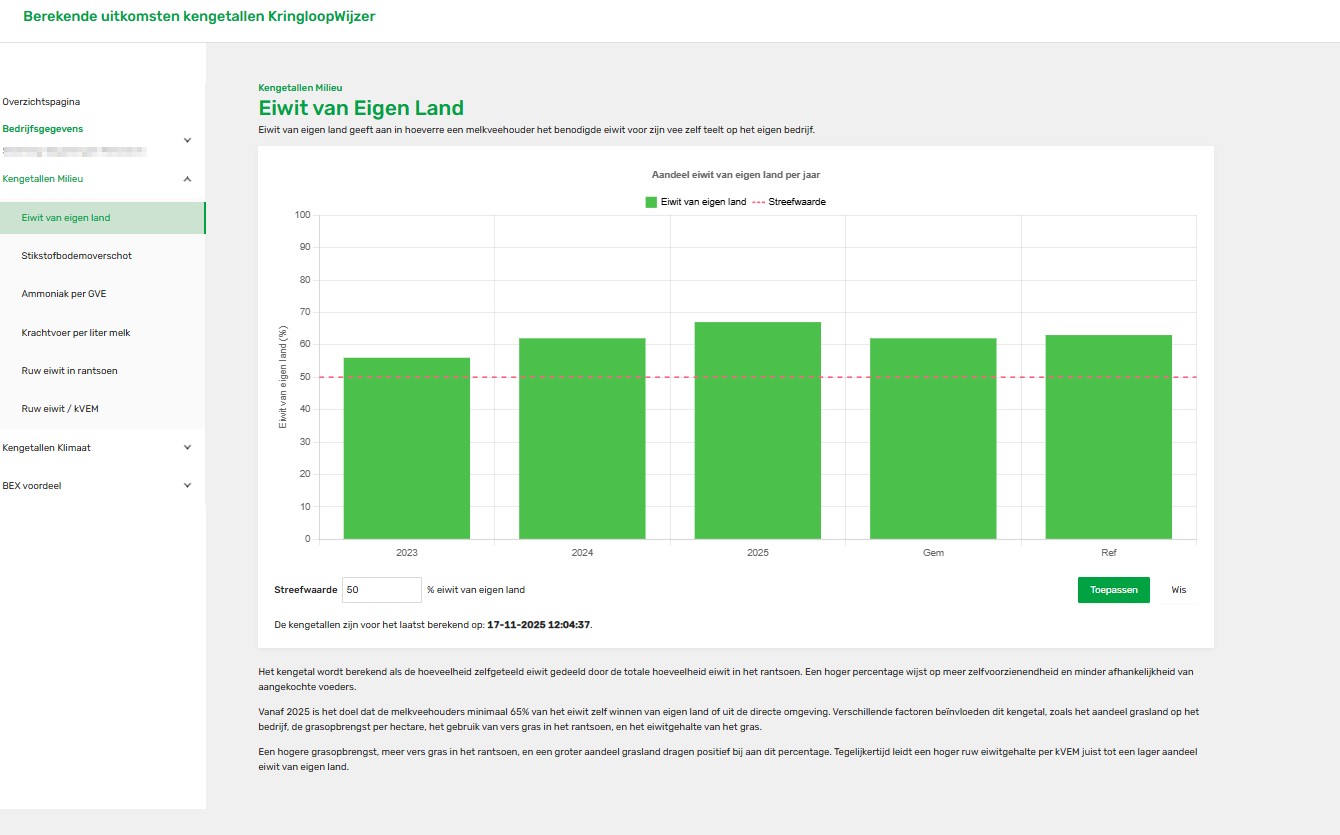Collapse the Kengetallen Milieu chevron
Screen dimensions: 1340x835
point(187,179)
